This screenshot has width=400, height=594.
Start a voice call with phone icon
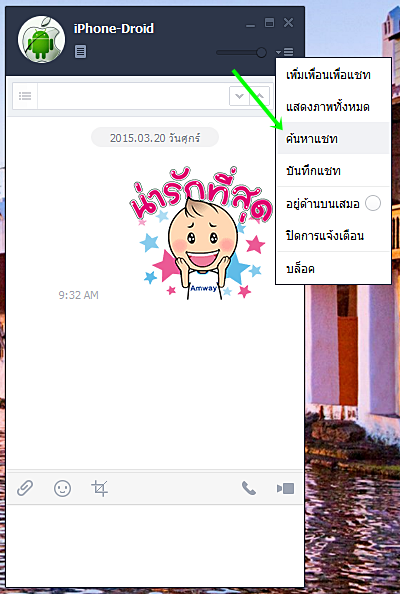249,488
